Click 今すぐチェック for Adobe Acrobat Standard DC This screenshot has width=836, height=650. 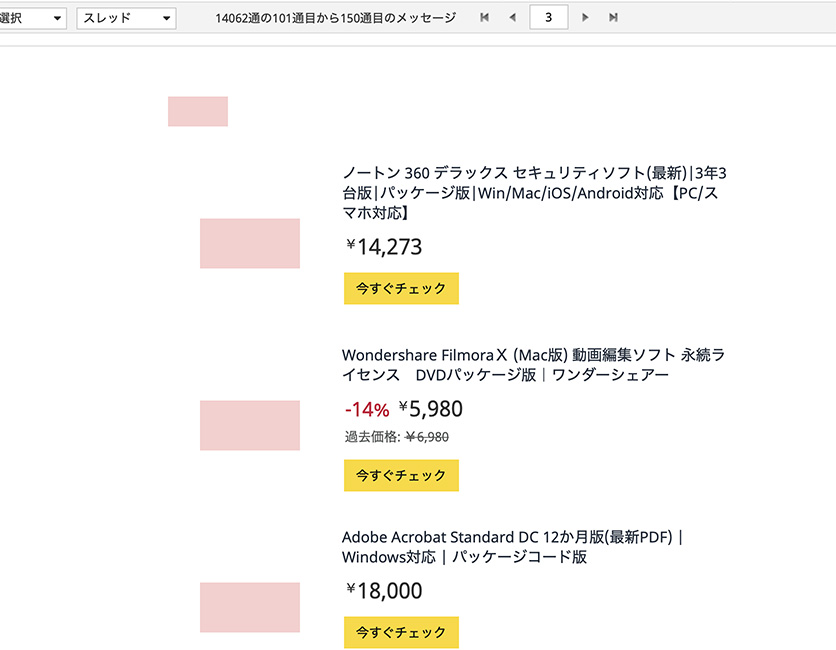401,632
